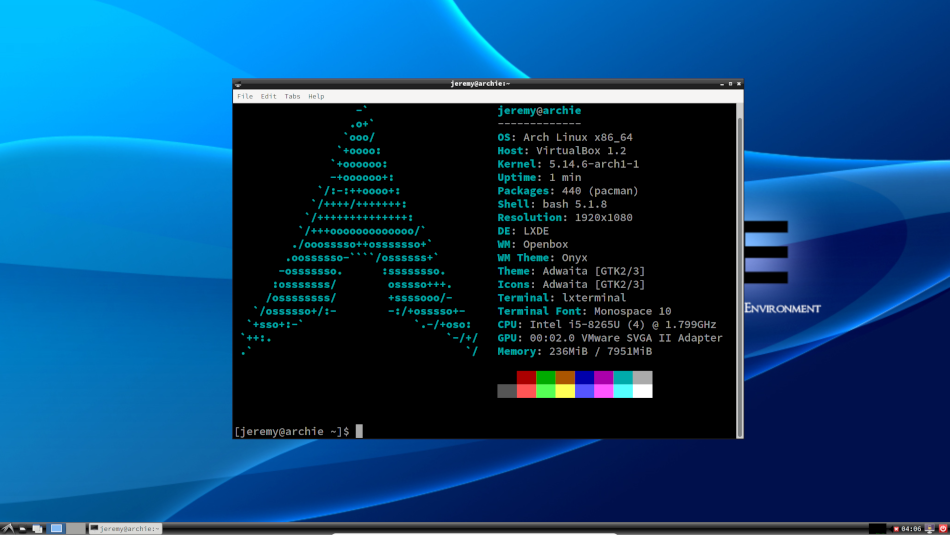
Task: Click the teal swatch in top row
Action: [x=623, y=377]
